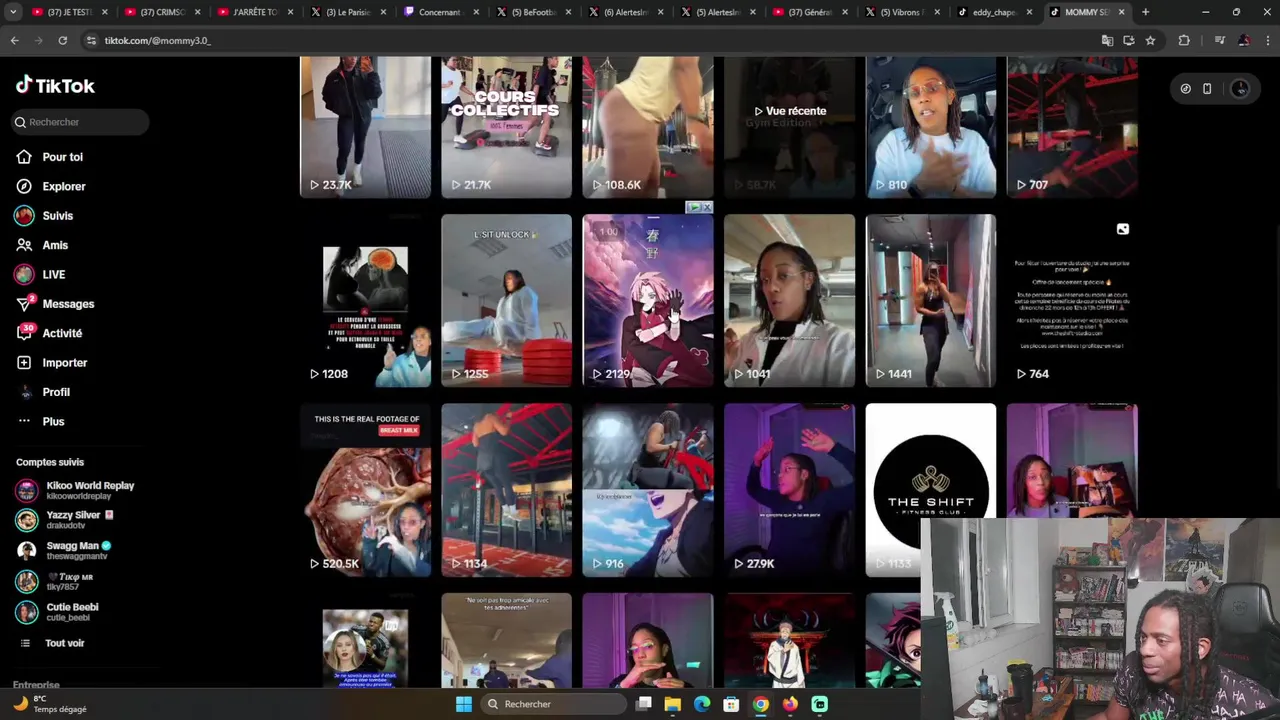Switch to the Vibrons X tab

coord(900,12)
